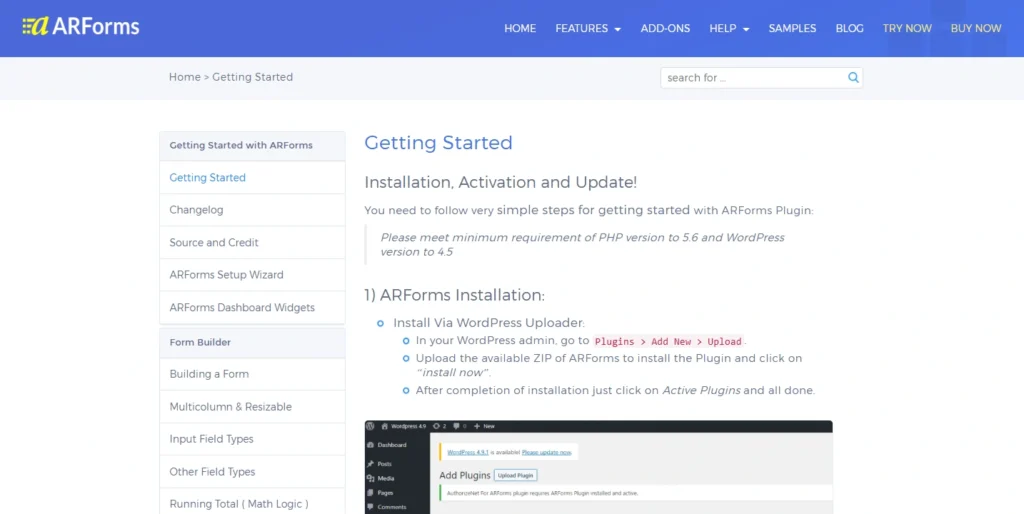Viewport: 1024px width, 514px height.
Task: Click the '1) ARForms Installation:' heading
Action: [454, 295]
